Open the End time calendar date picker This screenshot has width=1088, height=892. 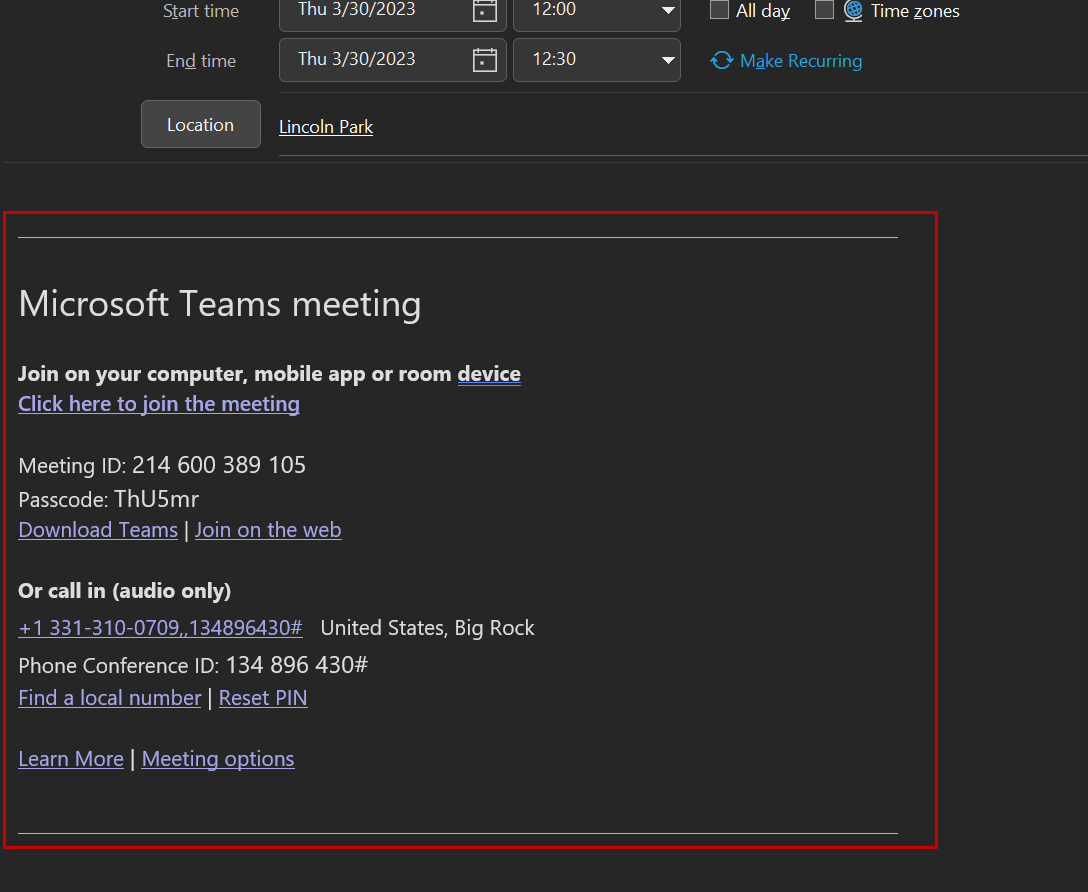(485, 60)
